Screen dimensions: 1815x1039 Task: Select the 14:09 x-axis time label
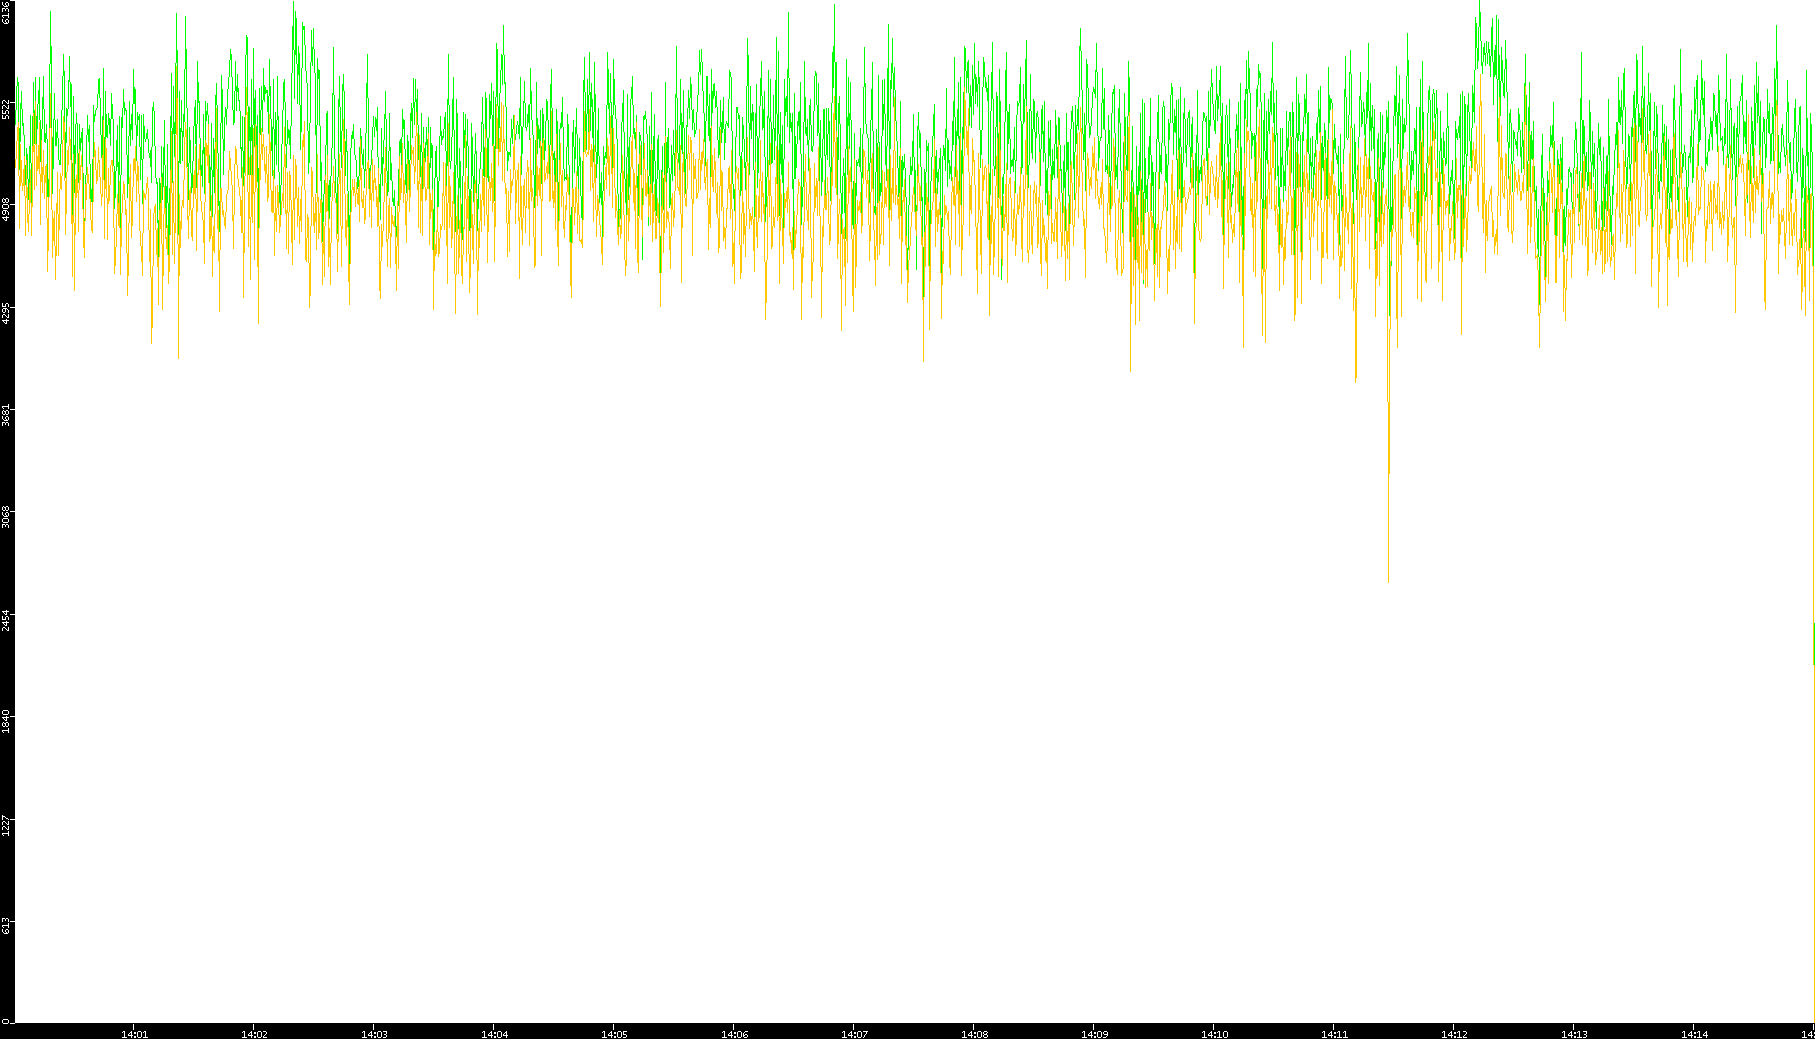(1094, 1034)
